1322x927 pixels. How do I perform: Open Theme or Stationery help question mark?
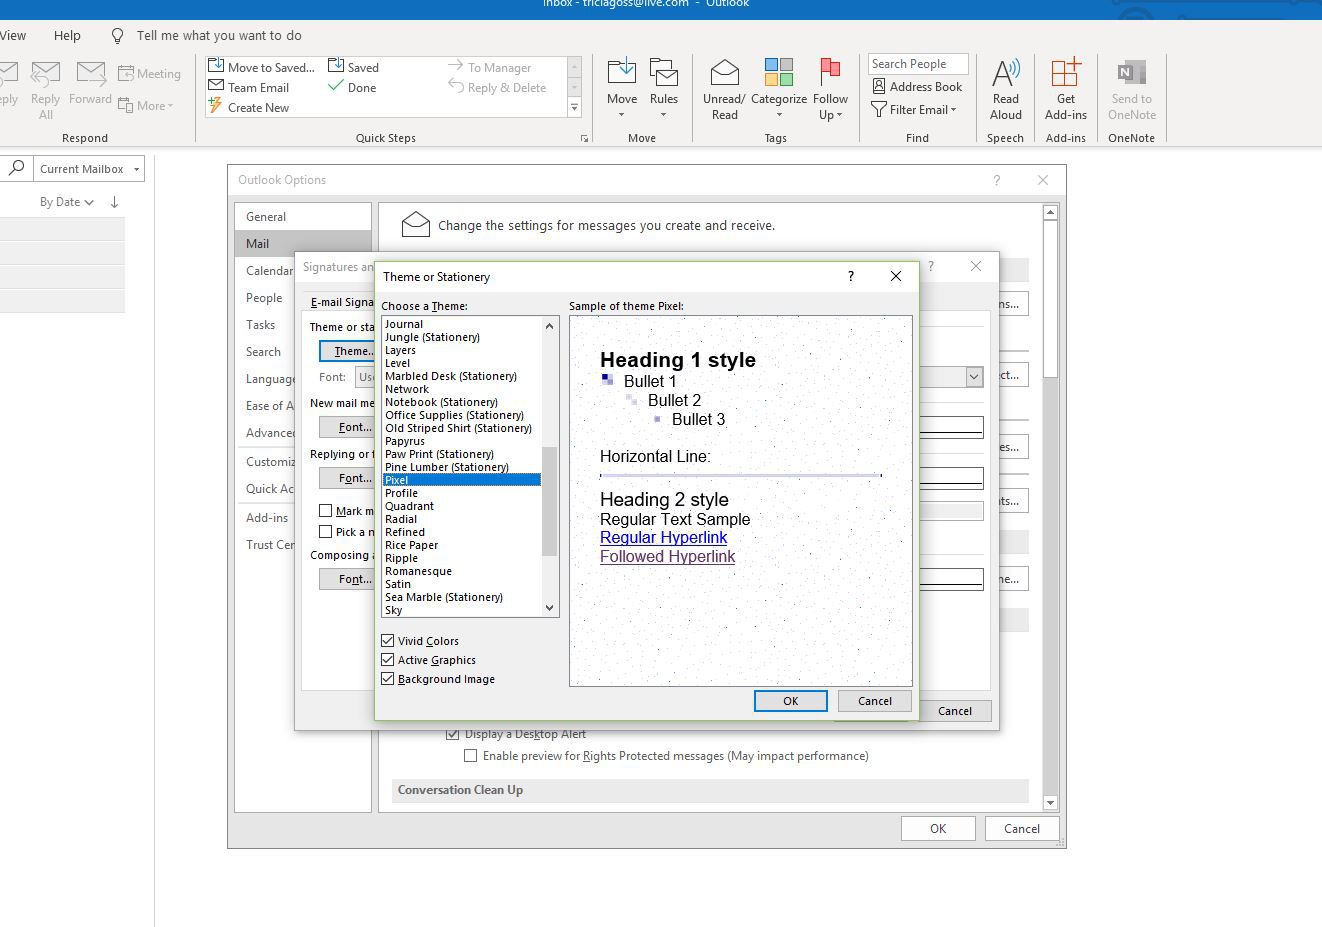851,276
